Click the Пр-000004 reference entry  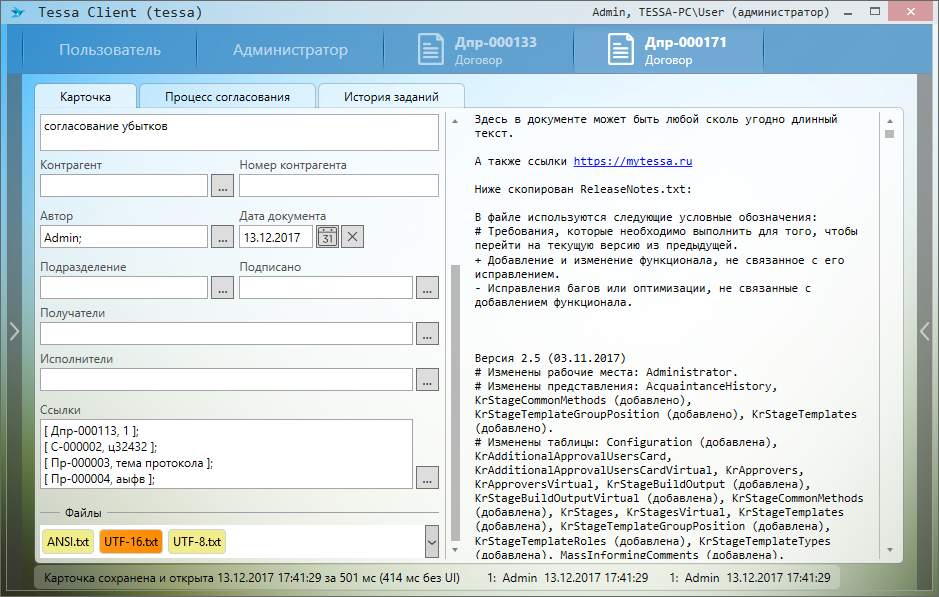pyautogui.click(x=99, y=479)
